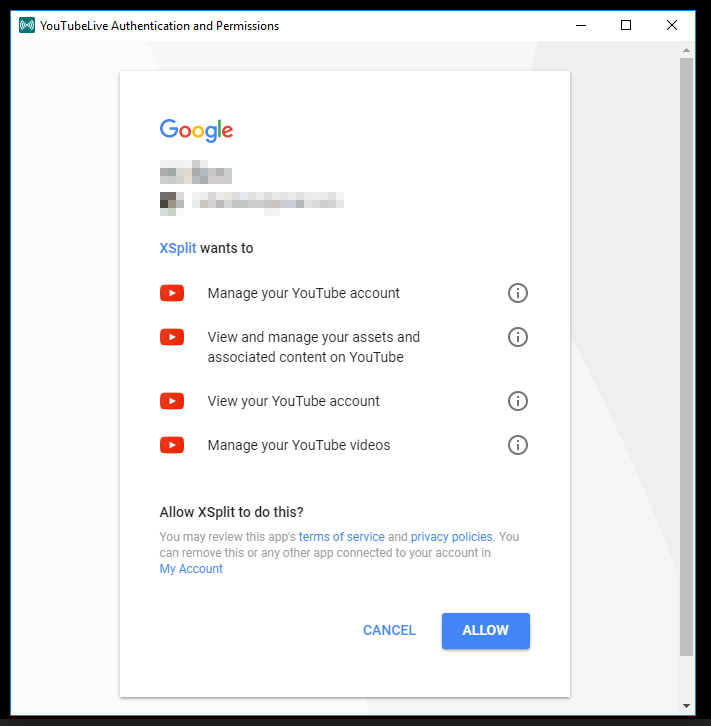Open info for View and manage your assets
The width and height of the screenshot is (711, 726).
pos(518,337)
